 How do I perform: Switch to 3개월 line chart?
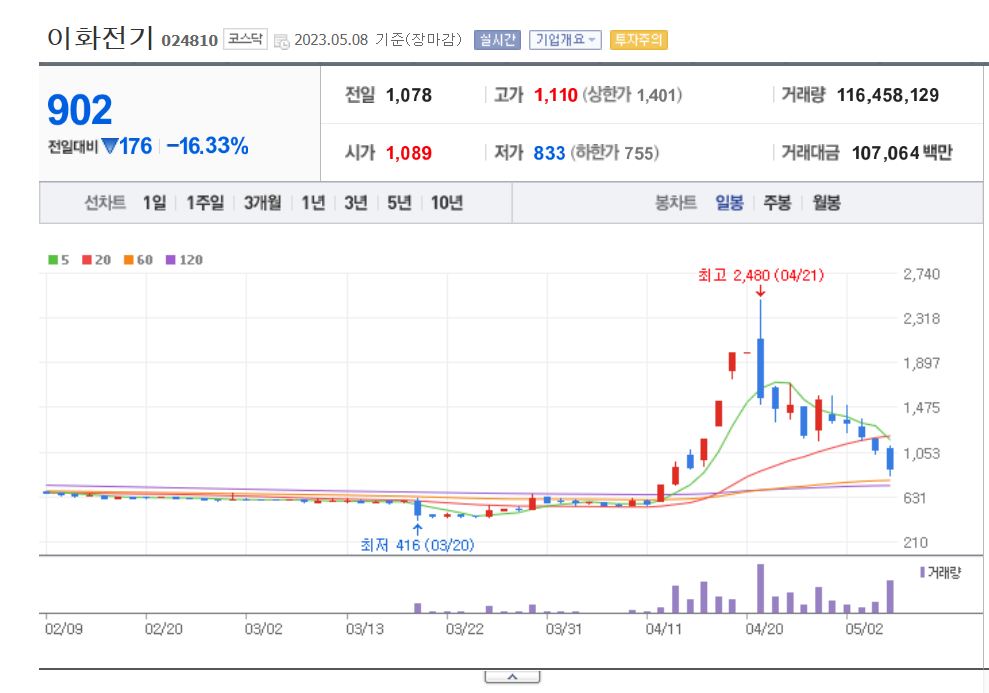(x=262, y=203)
